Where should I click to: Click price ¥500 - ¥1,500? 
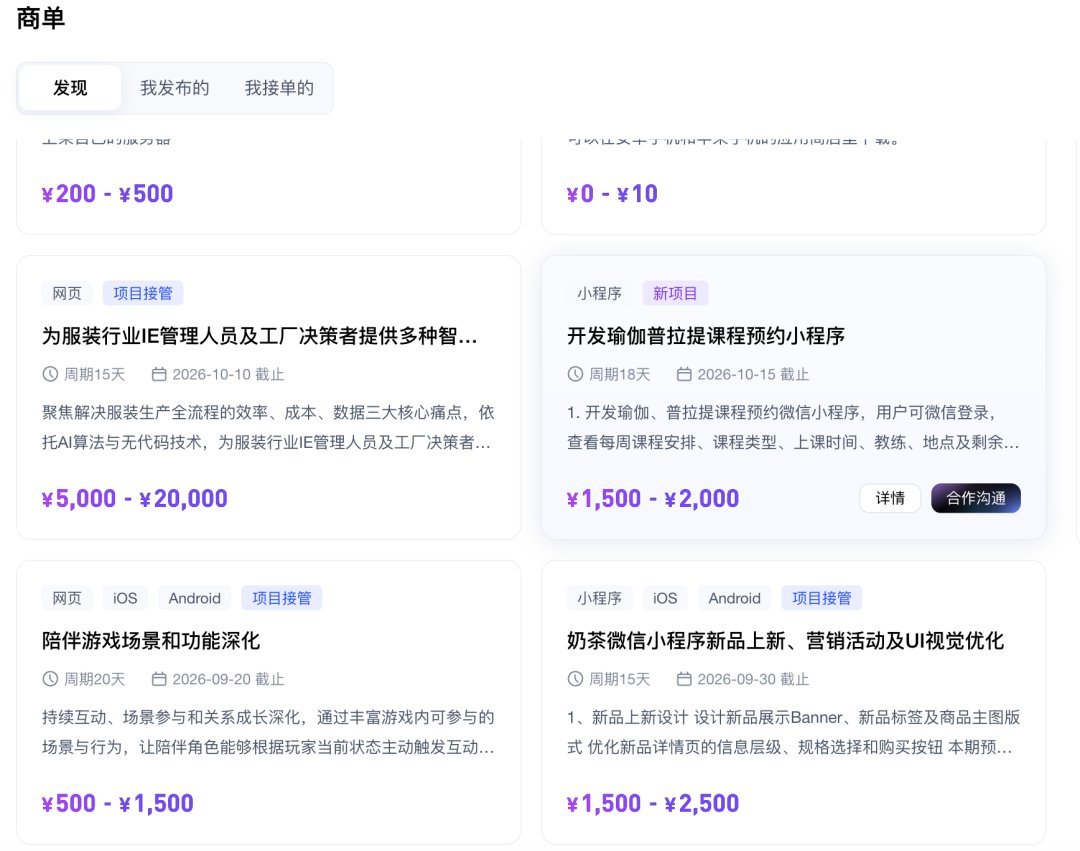pyautogui.click(x=118, y=804)
